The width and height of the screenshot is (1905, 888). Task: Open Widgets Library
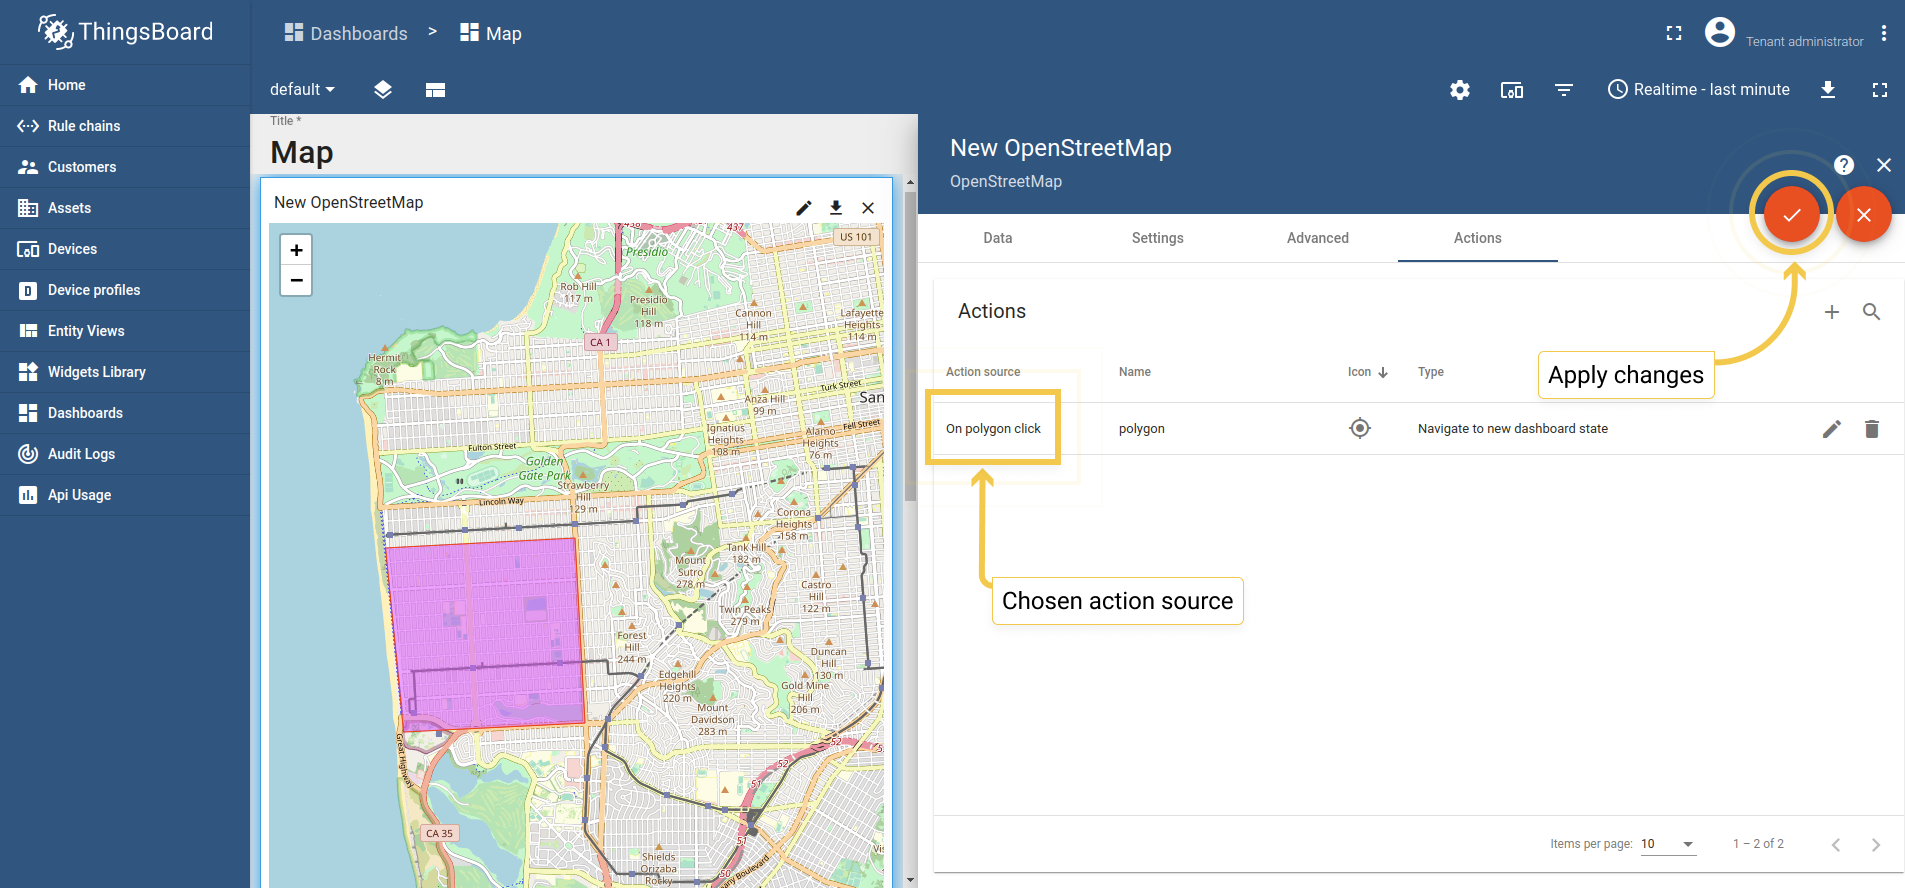[x=125, y=372]
